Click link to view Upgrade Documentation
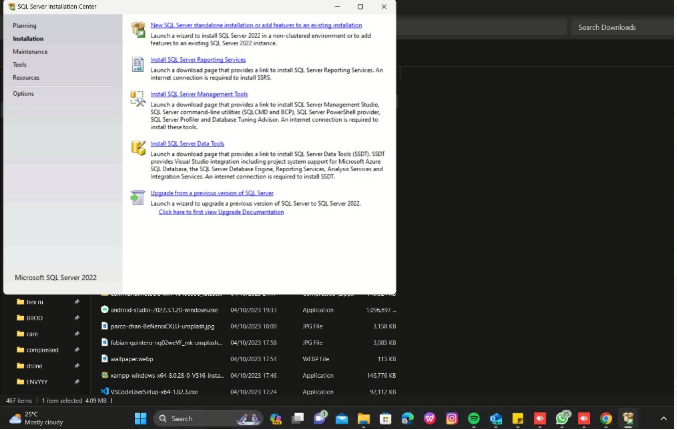The image size is (677, 430). pos(221,212)
